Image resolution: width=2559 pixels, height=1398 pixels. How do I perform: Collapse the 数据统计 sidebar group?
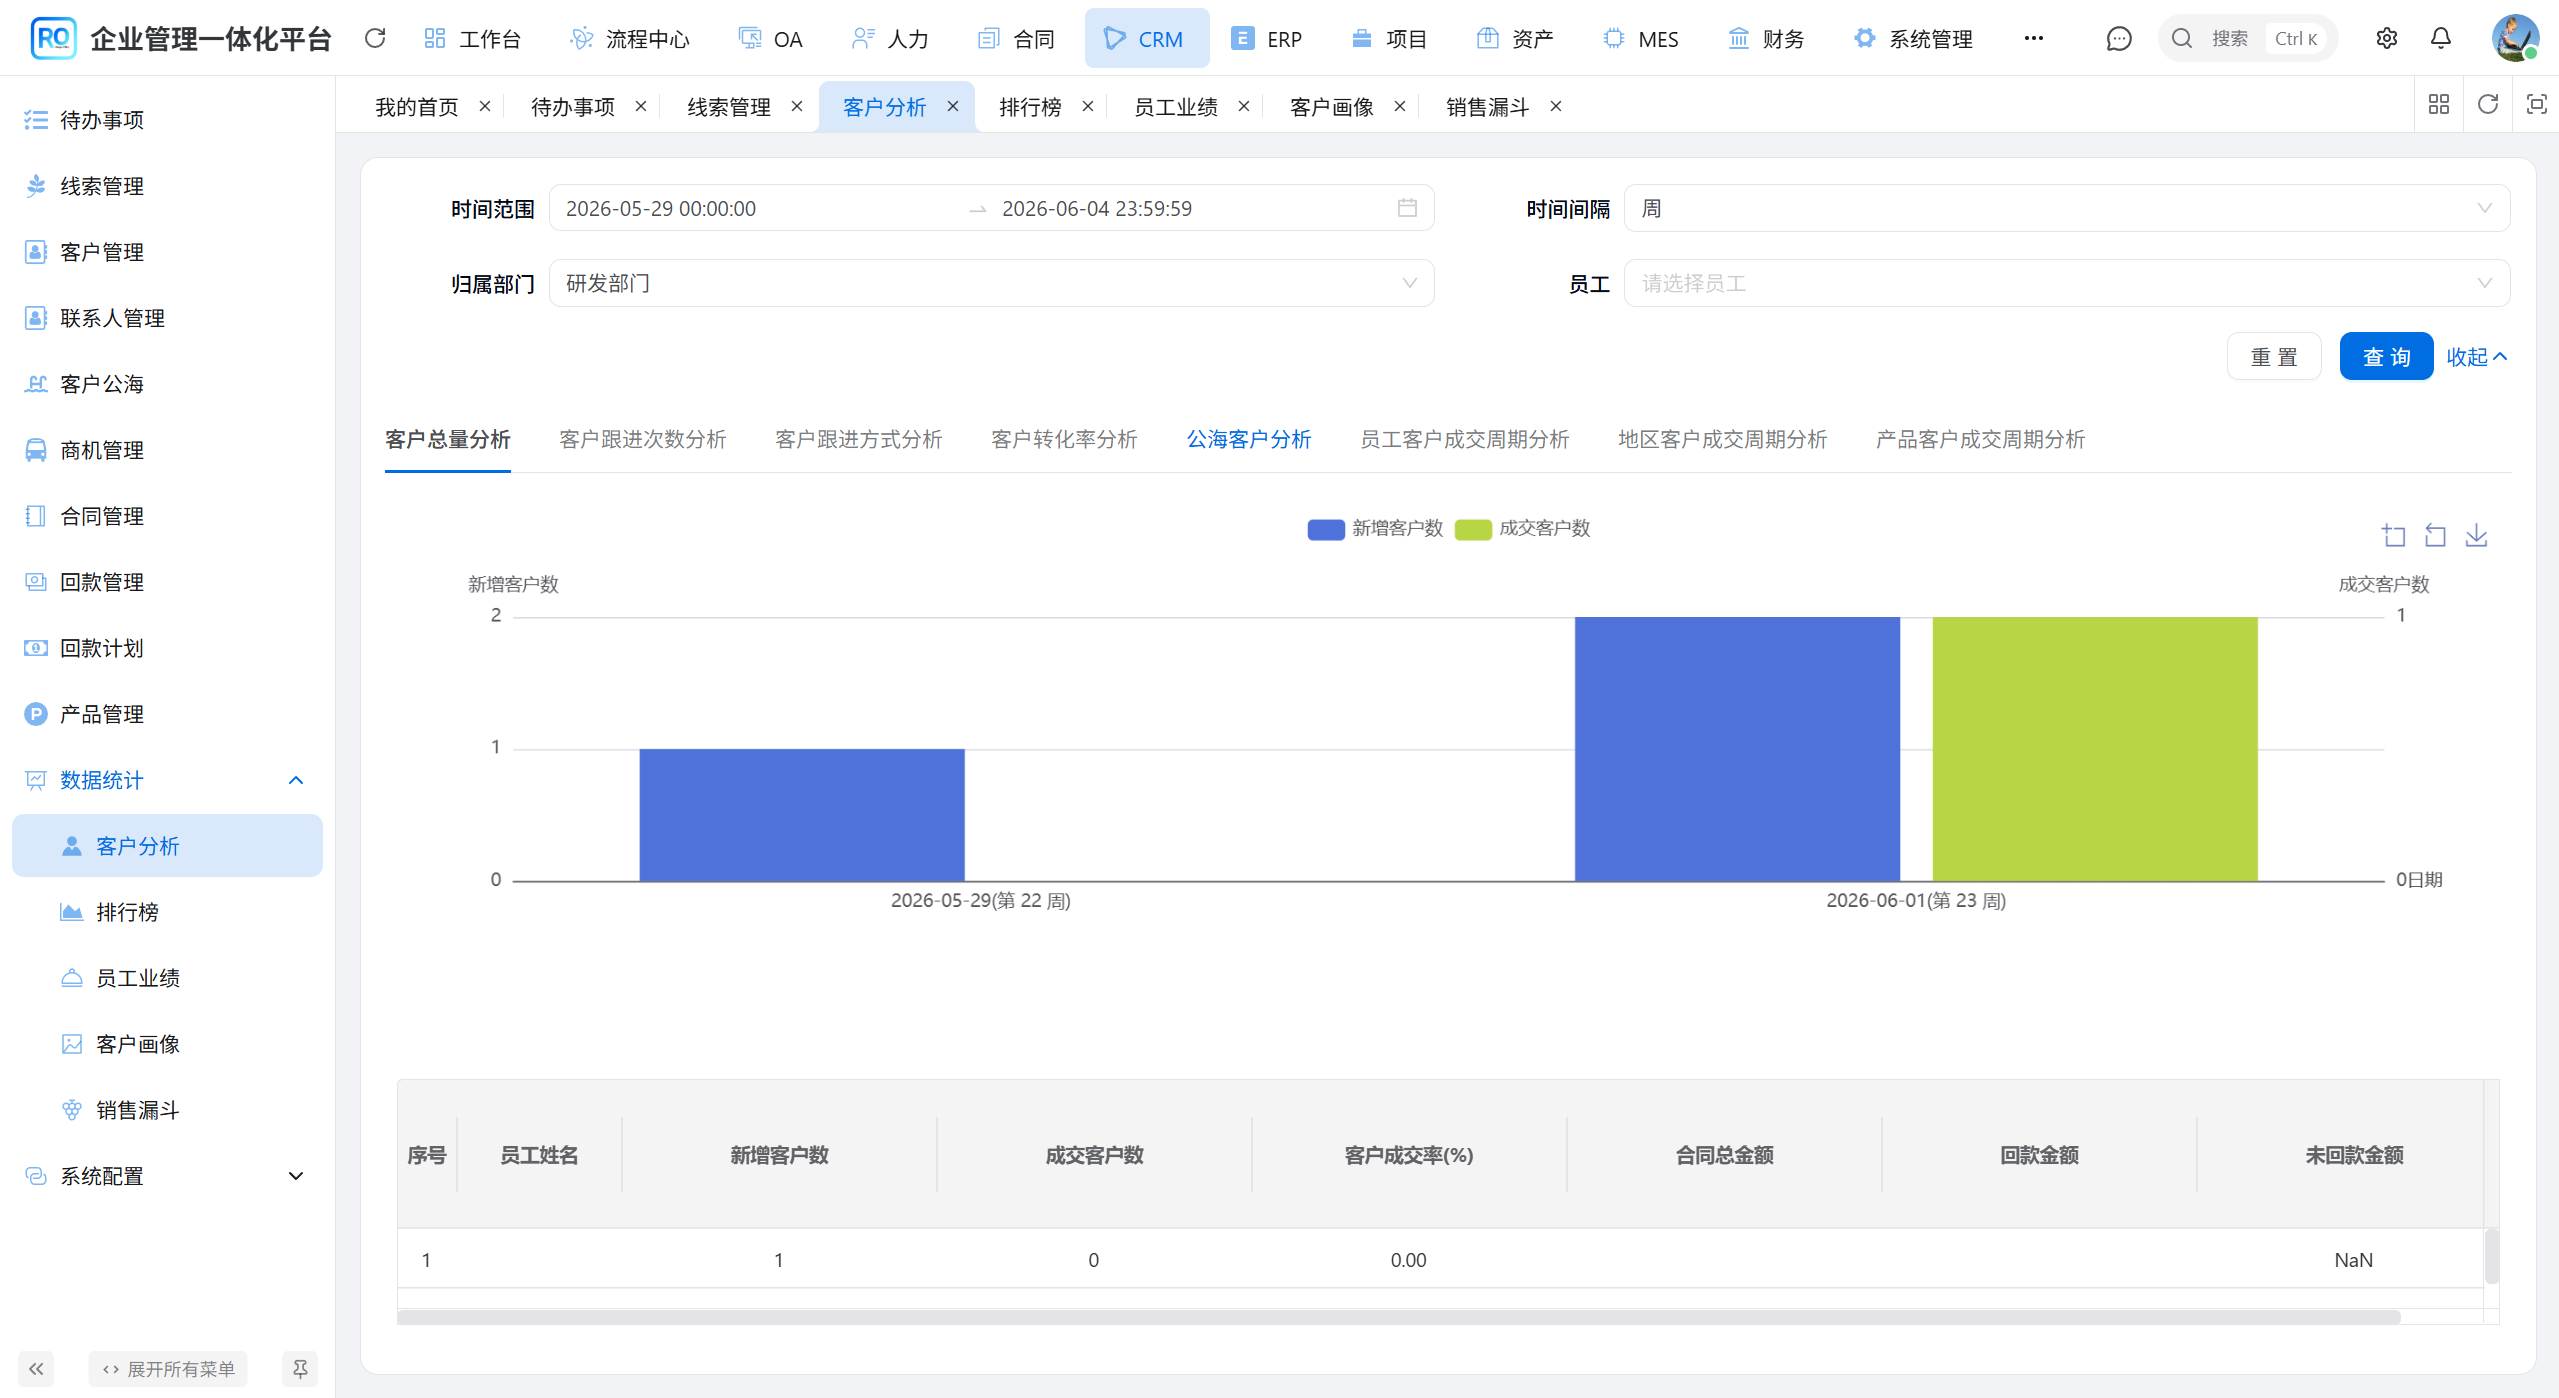click(167, 780)
